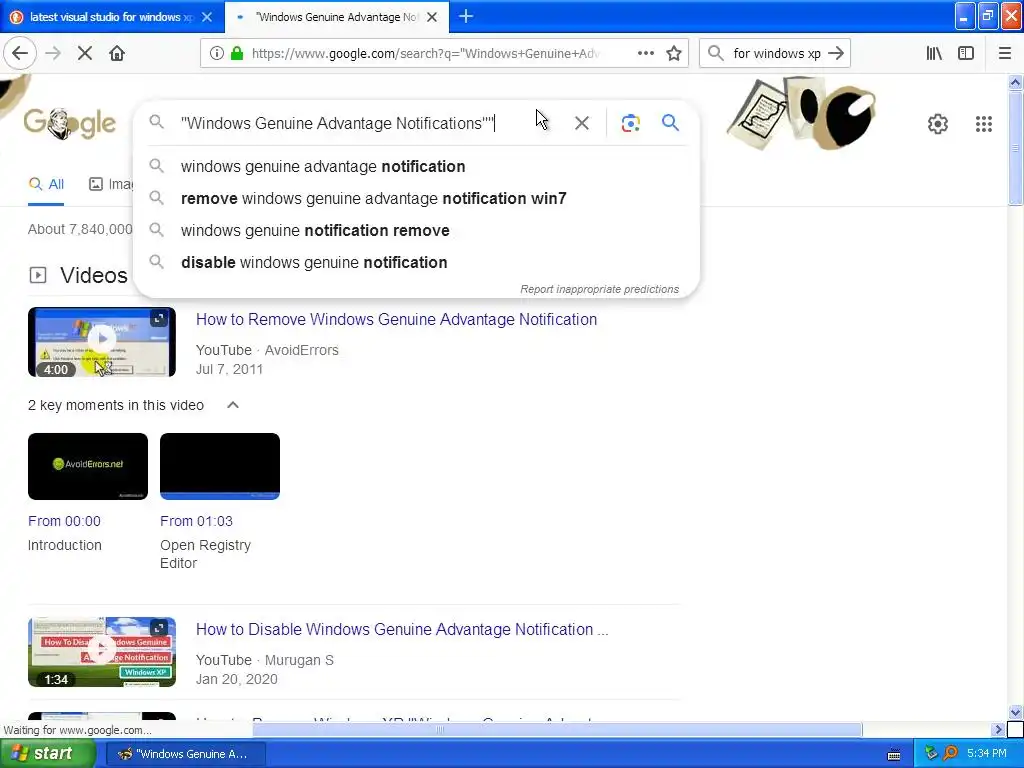
Task: Open the Firefox hamburger menu
Action: [x=1005, y=53]
